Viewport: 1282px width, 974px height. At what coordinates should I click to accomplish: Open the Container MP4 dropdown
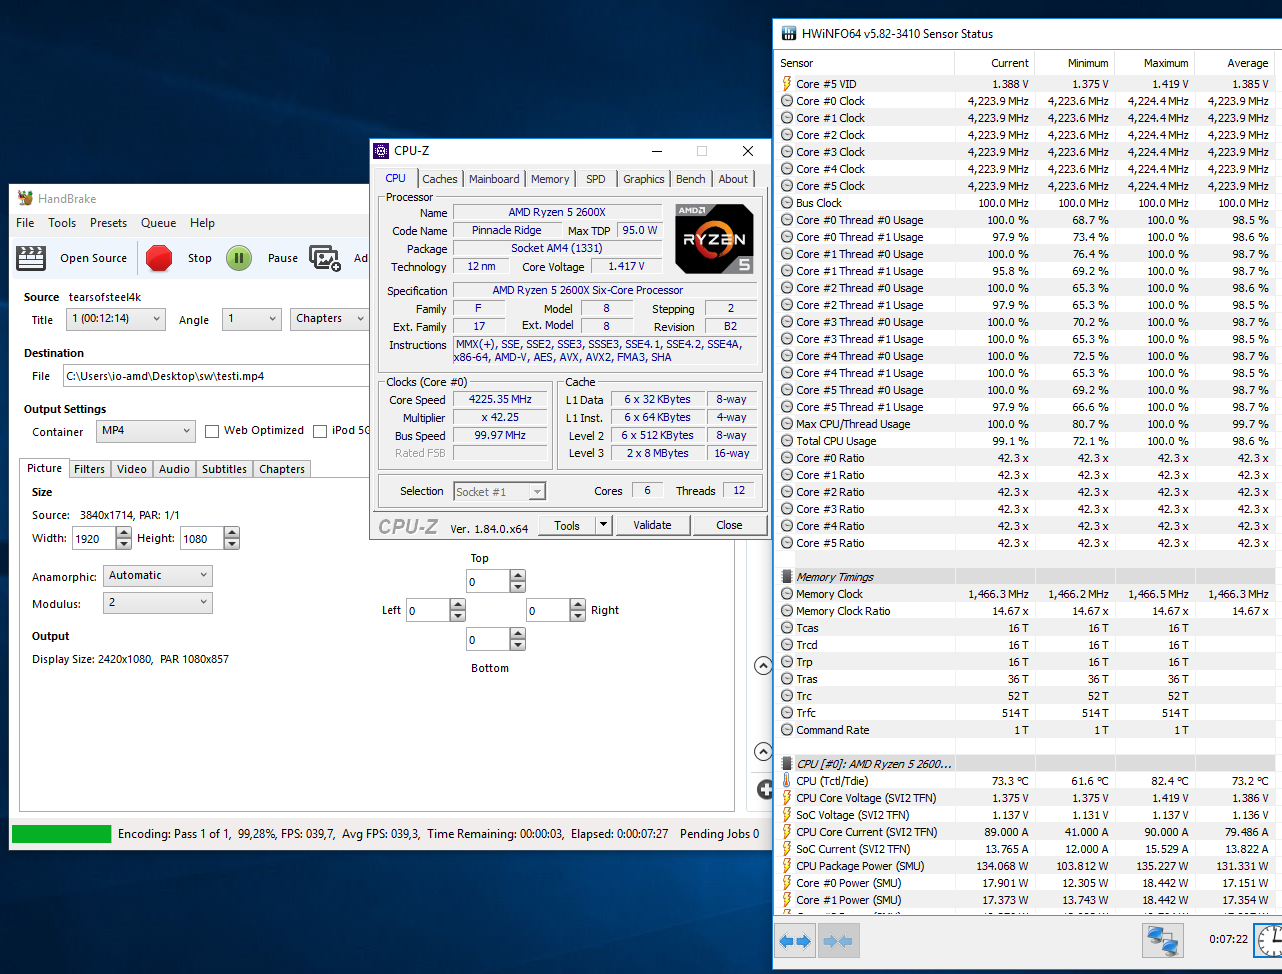click(146, 431)
